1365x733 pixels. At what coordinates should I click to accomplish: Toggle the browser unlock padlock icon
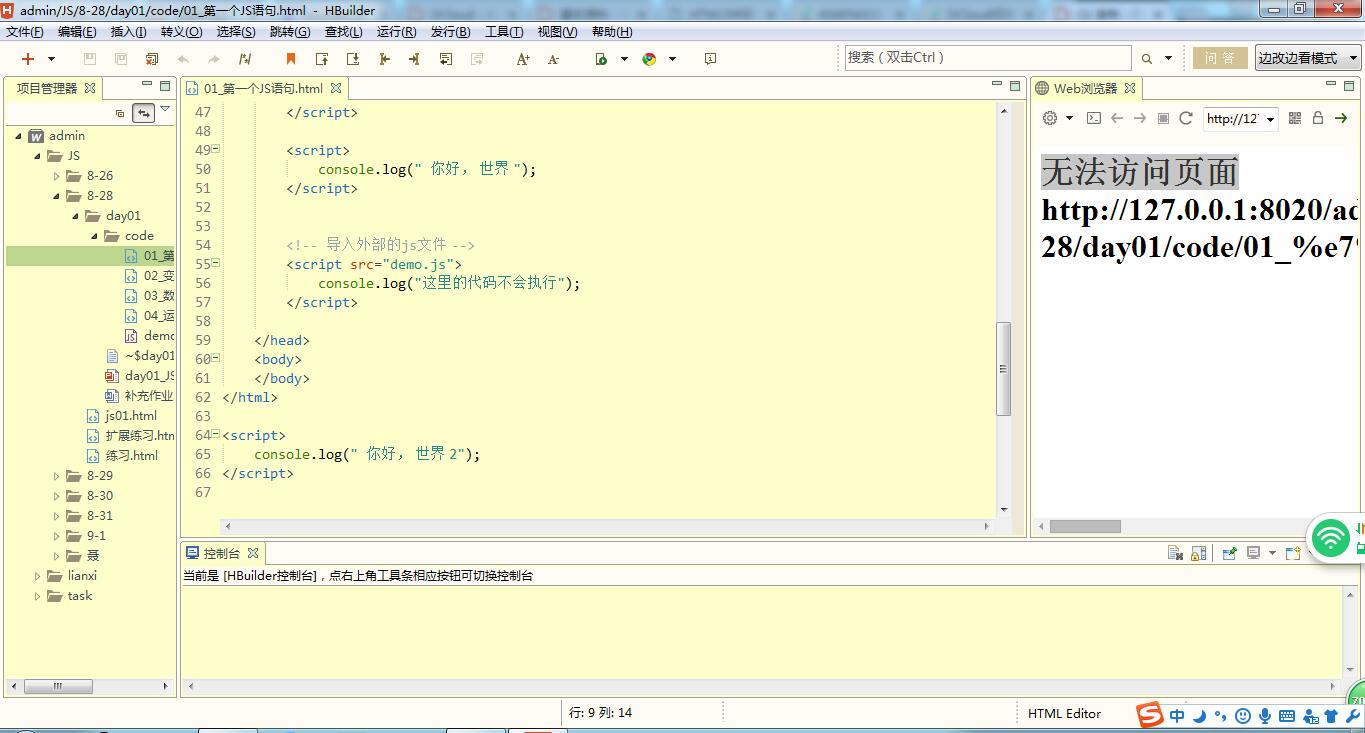[x=1318, y=118]
